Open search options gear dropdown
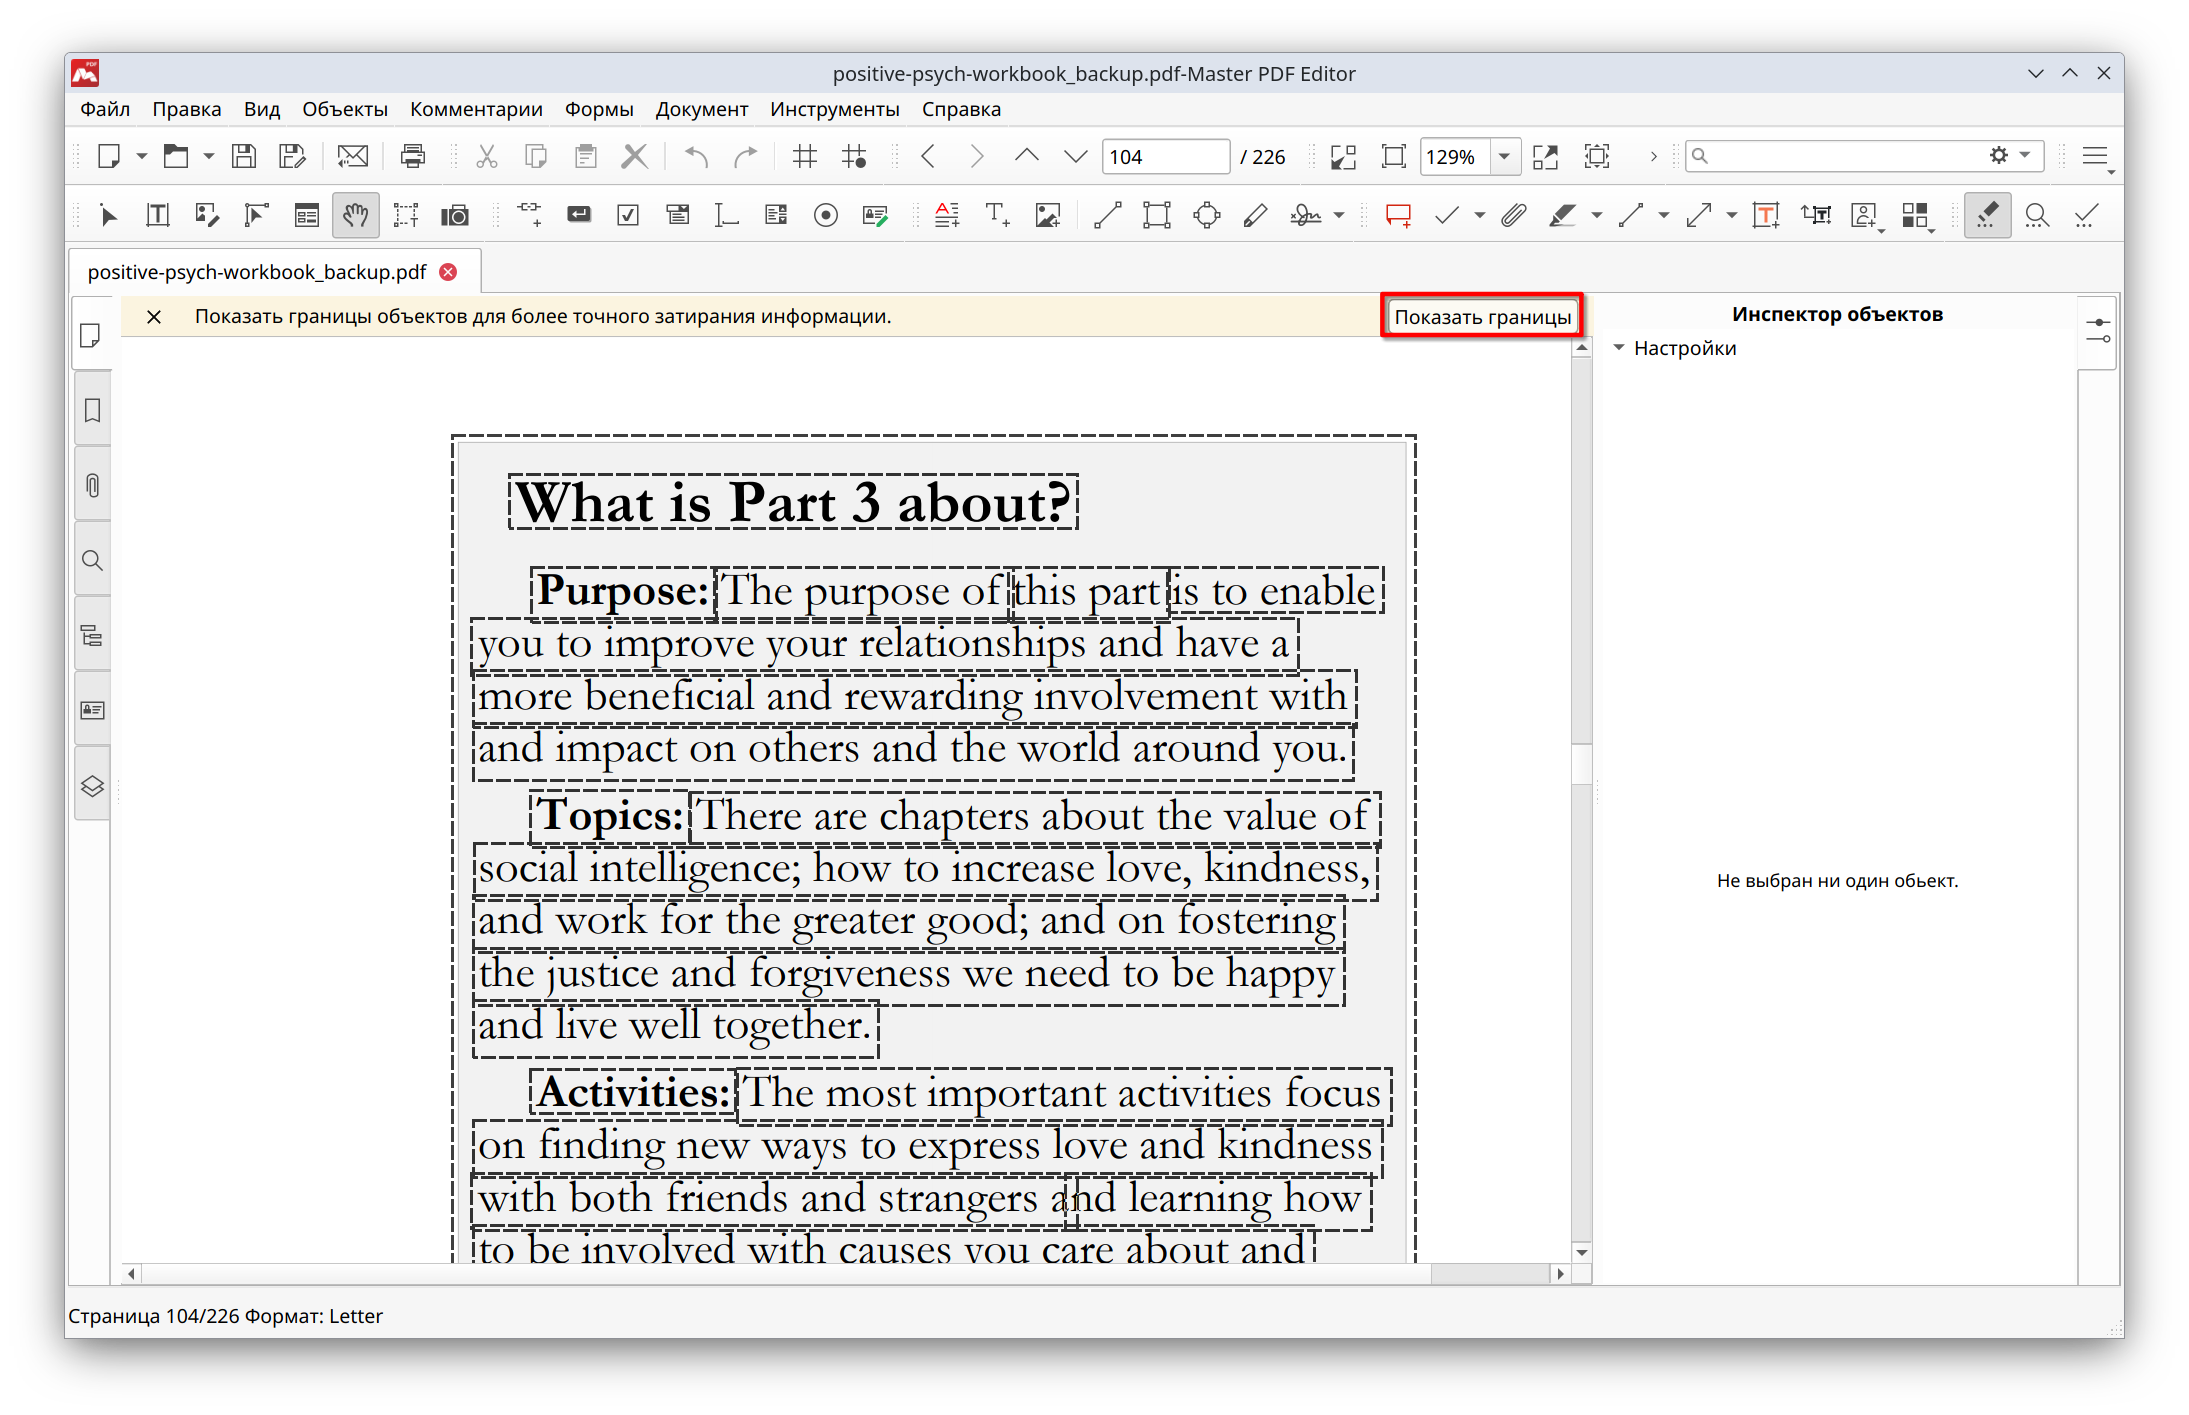2189x1415 pixels. [x=2009, y=155]
